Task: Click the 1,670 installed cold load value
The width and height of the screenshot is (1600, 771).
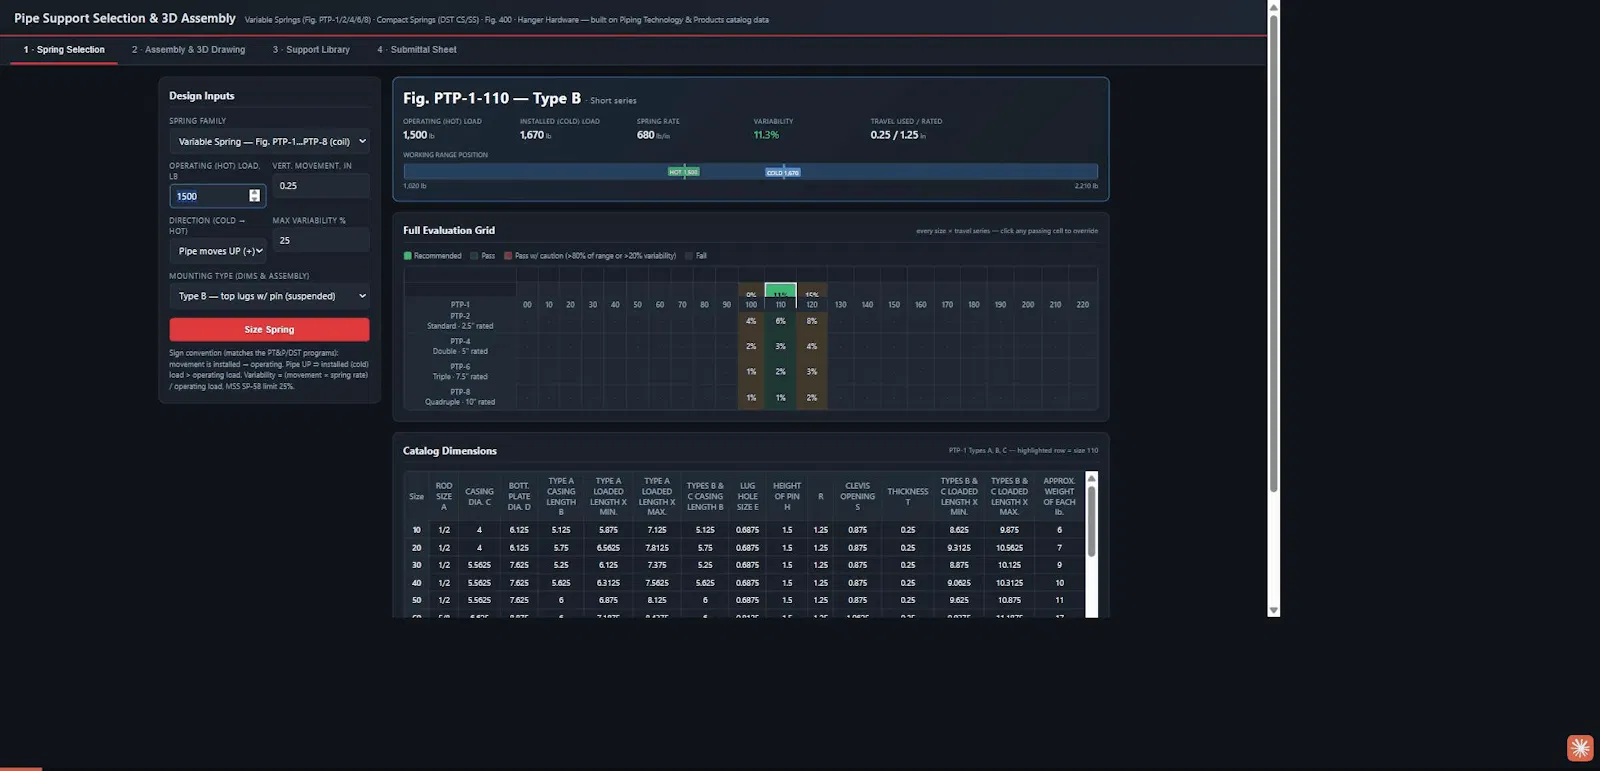Action: (532, 135)
